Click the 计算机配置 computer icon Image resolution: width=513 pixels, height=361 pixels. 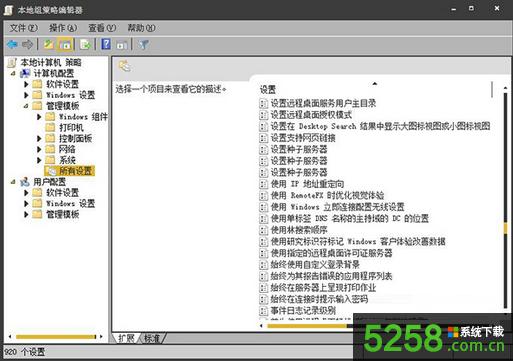[x=25, y=73]
